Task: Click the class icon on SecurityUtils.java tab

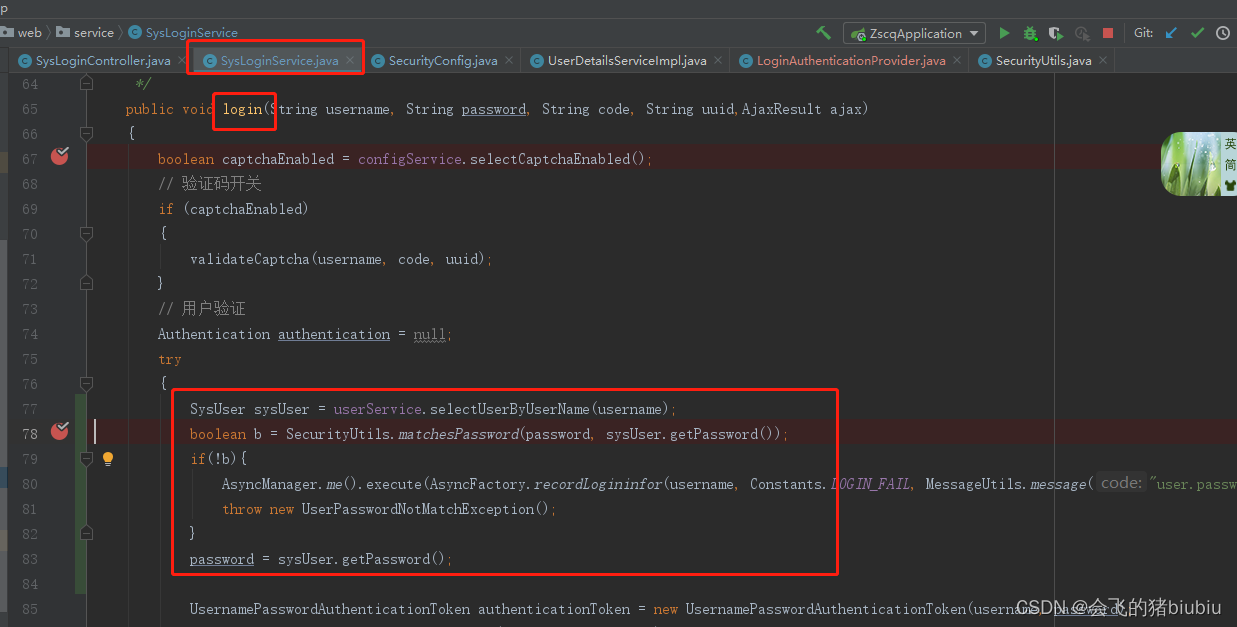Action: (985, 60)
